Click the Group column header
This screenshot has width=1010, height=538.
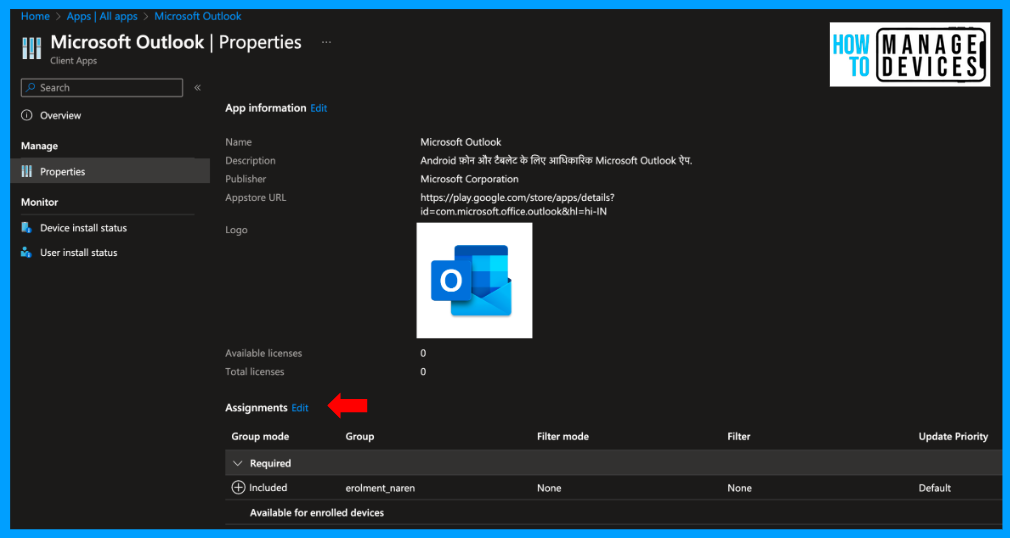(x=359, y=436)
